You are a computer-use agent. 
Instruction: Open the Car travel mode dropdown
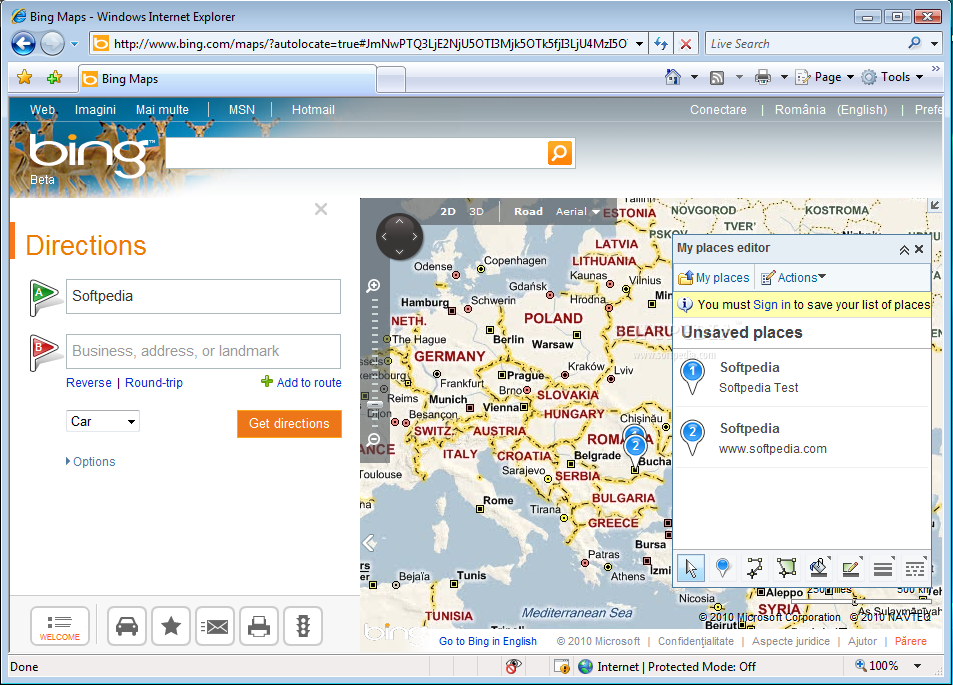tap(103, 421)
